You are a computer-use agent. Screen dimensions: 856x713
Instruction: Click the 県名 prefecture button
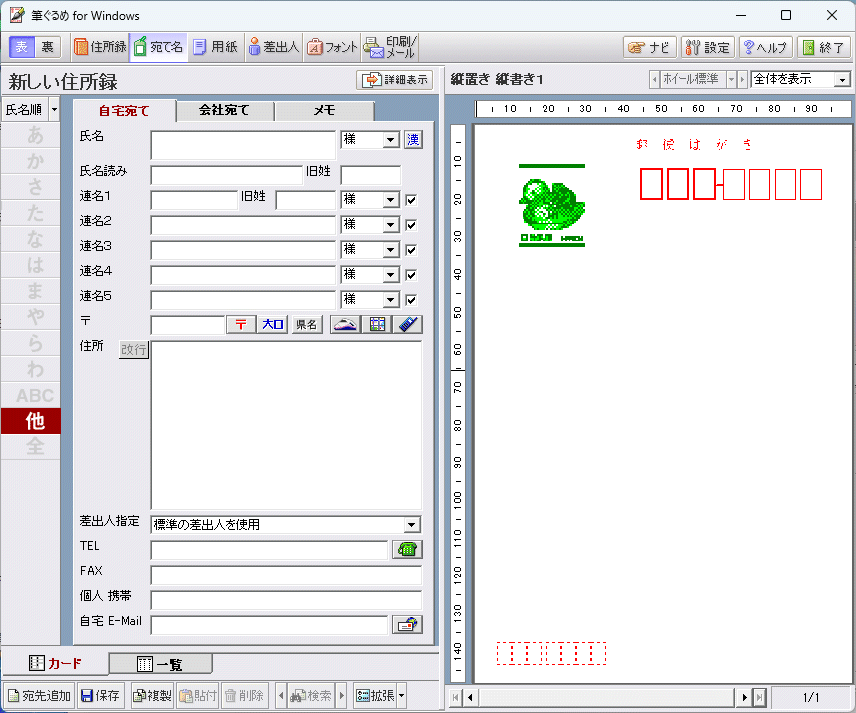tap(306, 324)
